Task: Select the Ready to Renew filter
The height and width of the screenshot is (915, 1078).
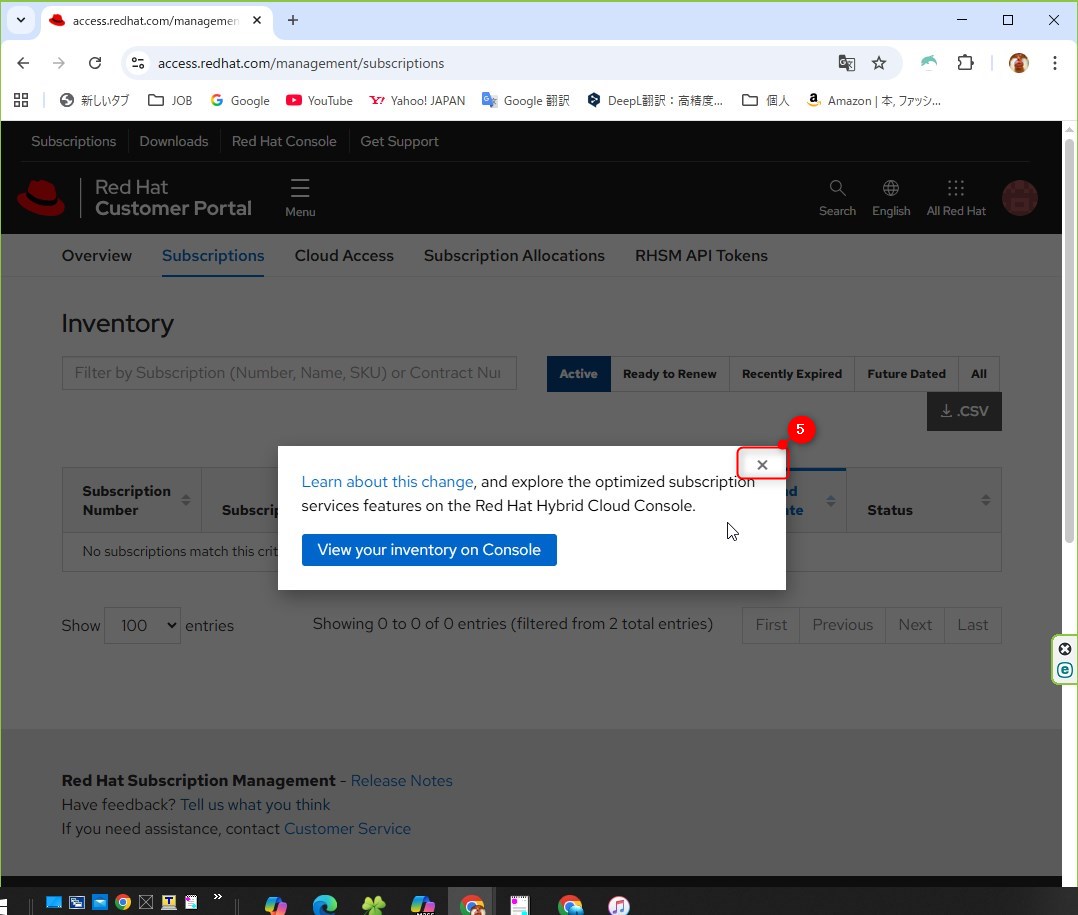Action: click(670, 374)
